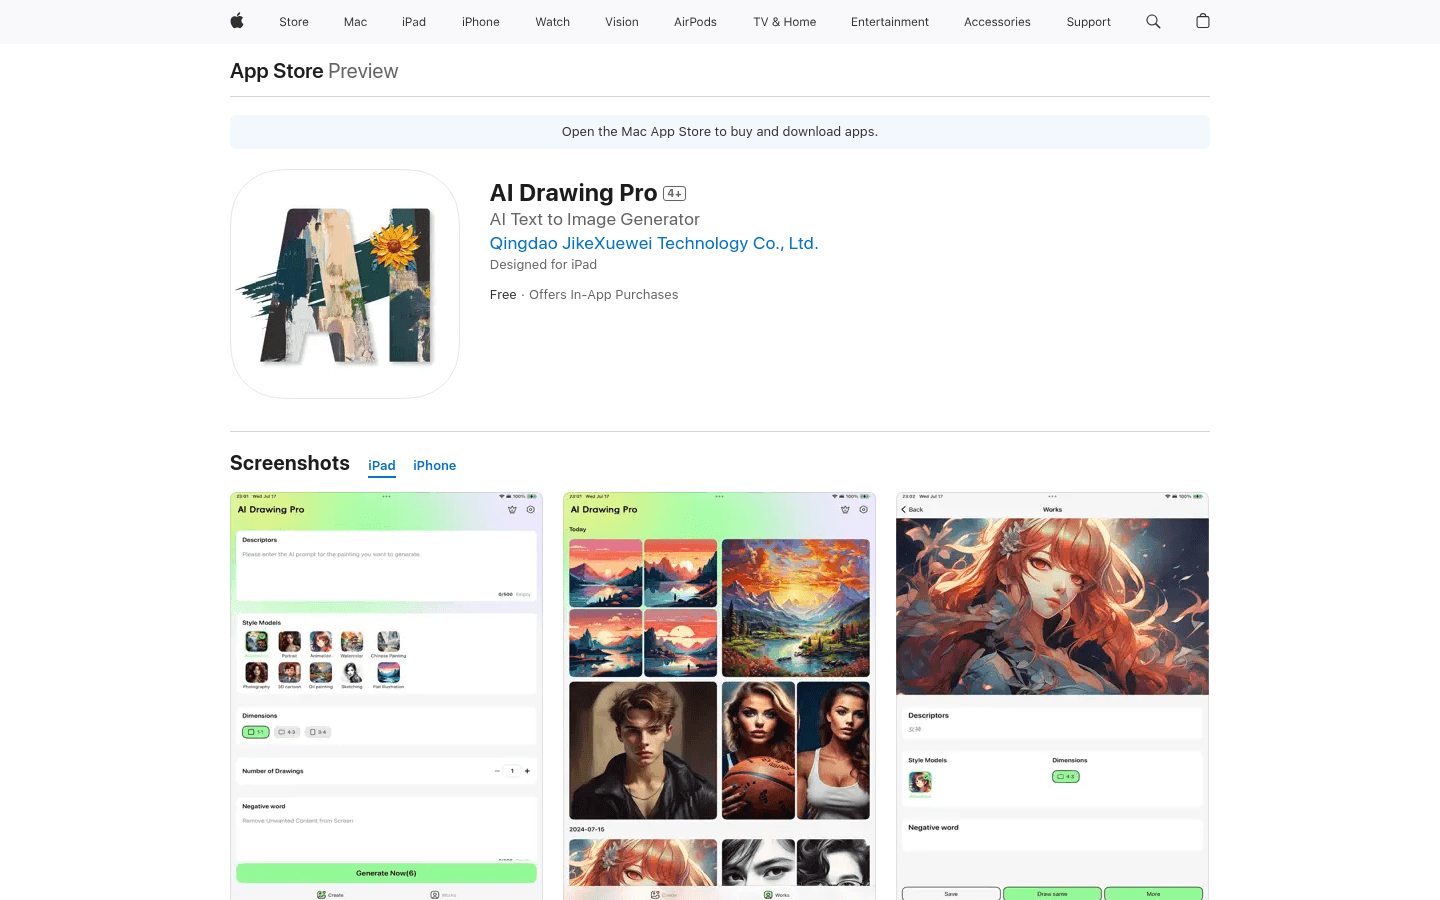Select Flat Illustration style icon in first screenshot
The image size is (1440, 900).
coord(388,673)
